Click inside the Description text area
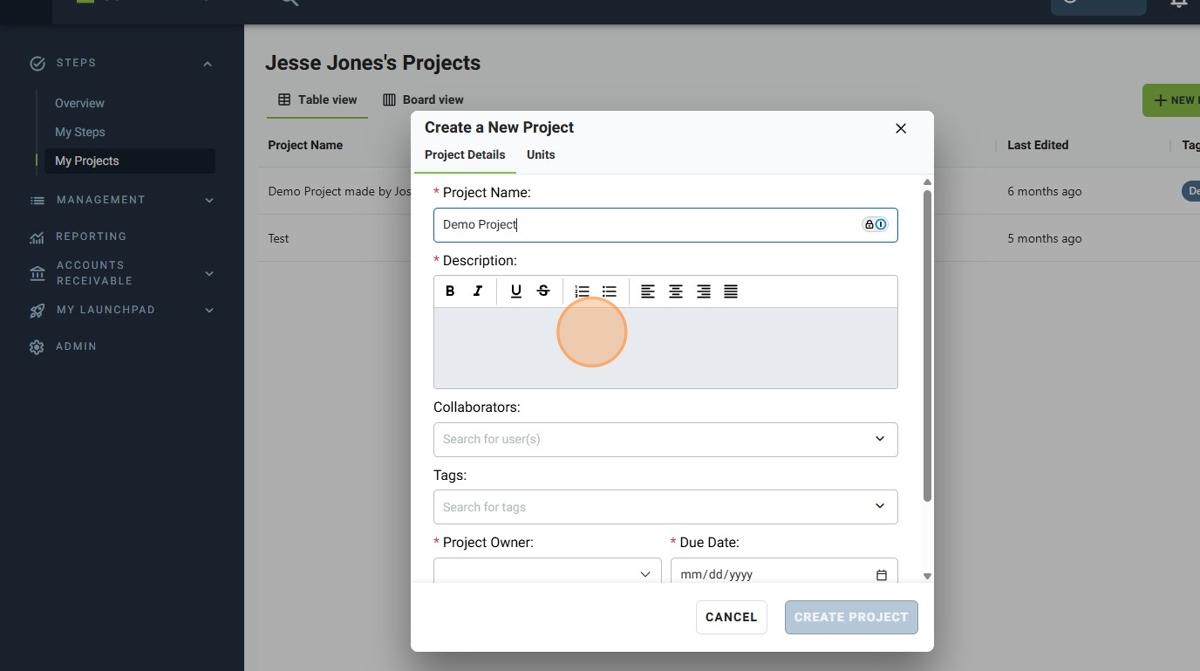1200x671 pixels. pyautogui.click(x=665, y=348)
